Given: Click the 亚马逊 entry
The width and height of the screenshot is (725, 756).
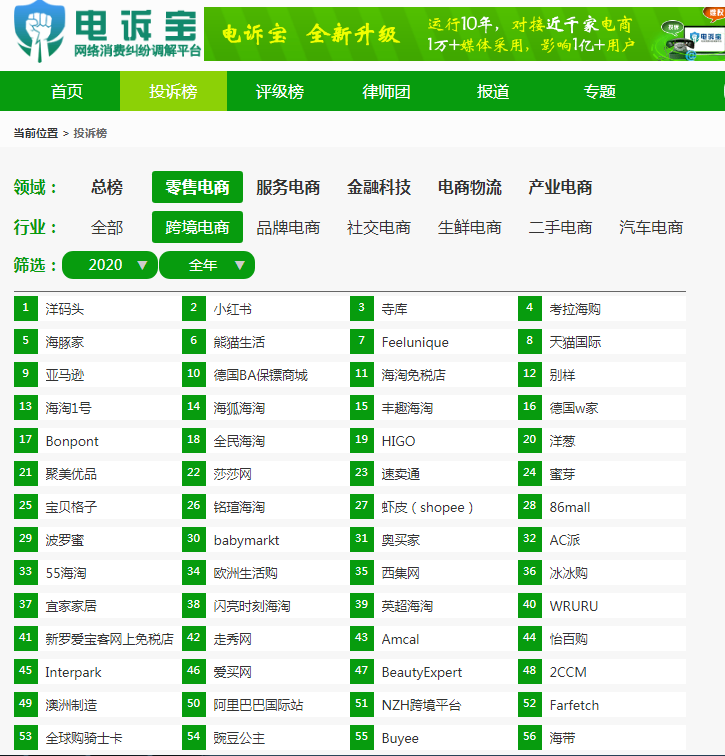Looking at the screenshot, I should pyautogui.click(x=65, y=375).
